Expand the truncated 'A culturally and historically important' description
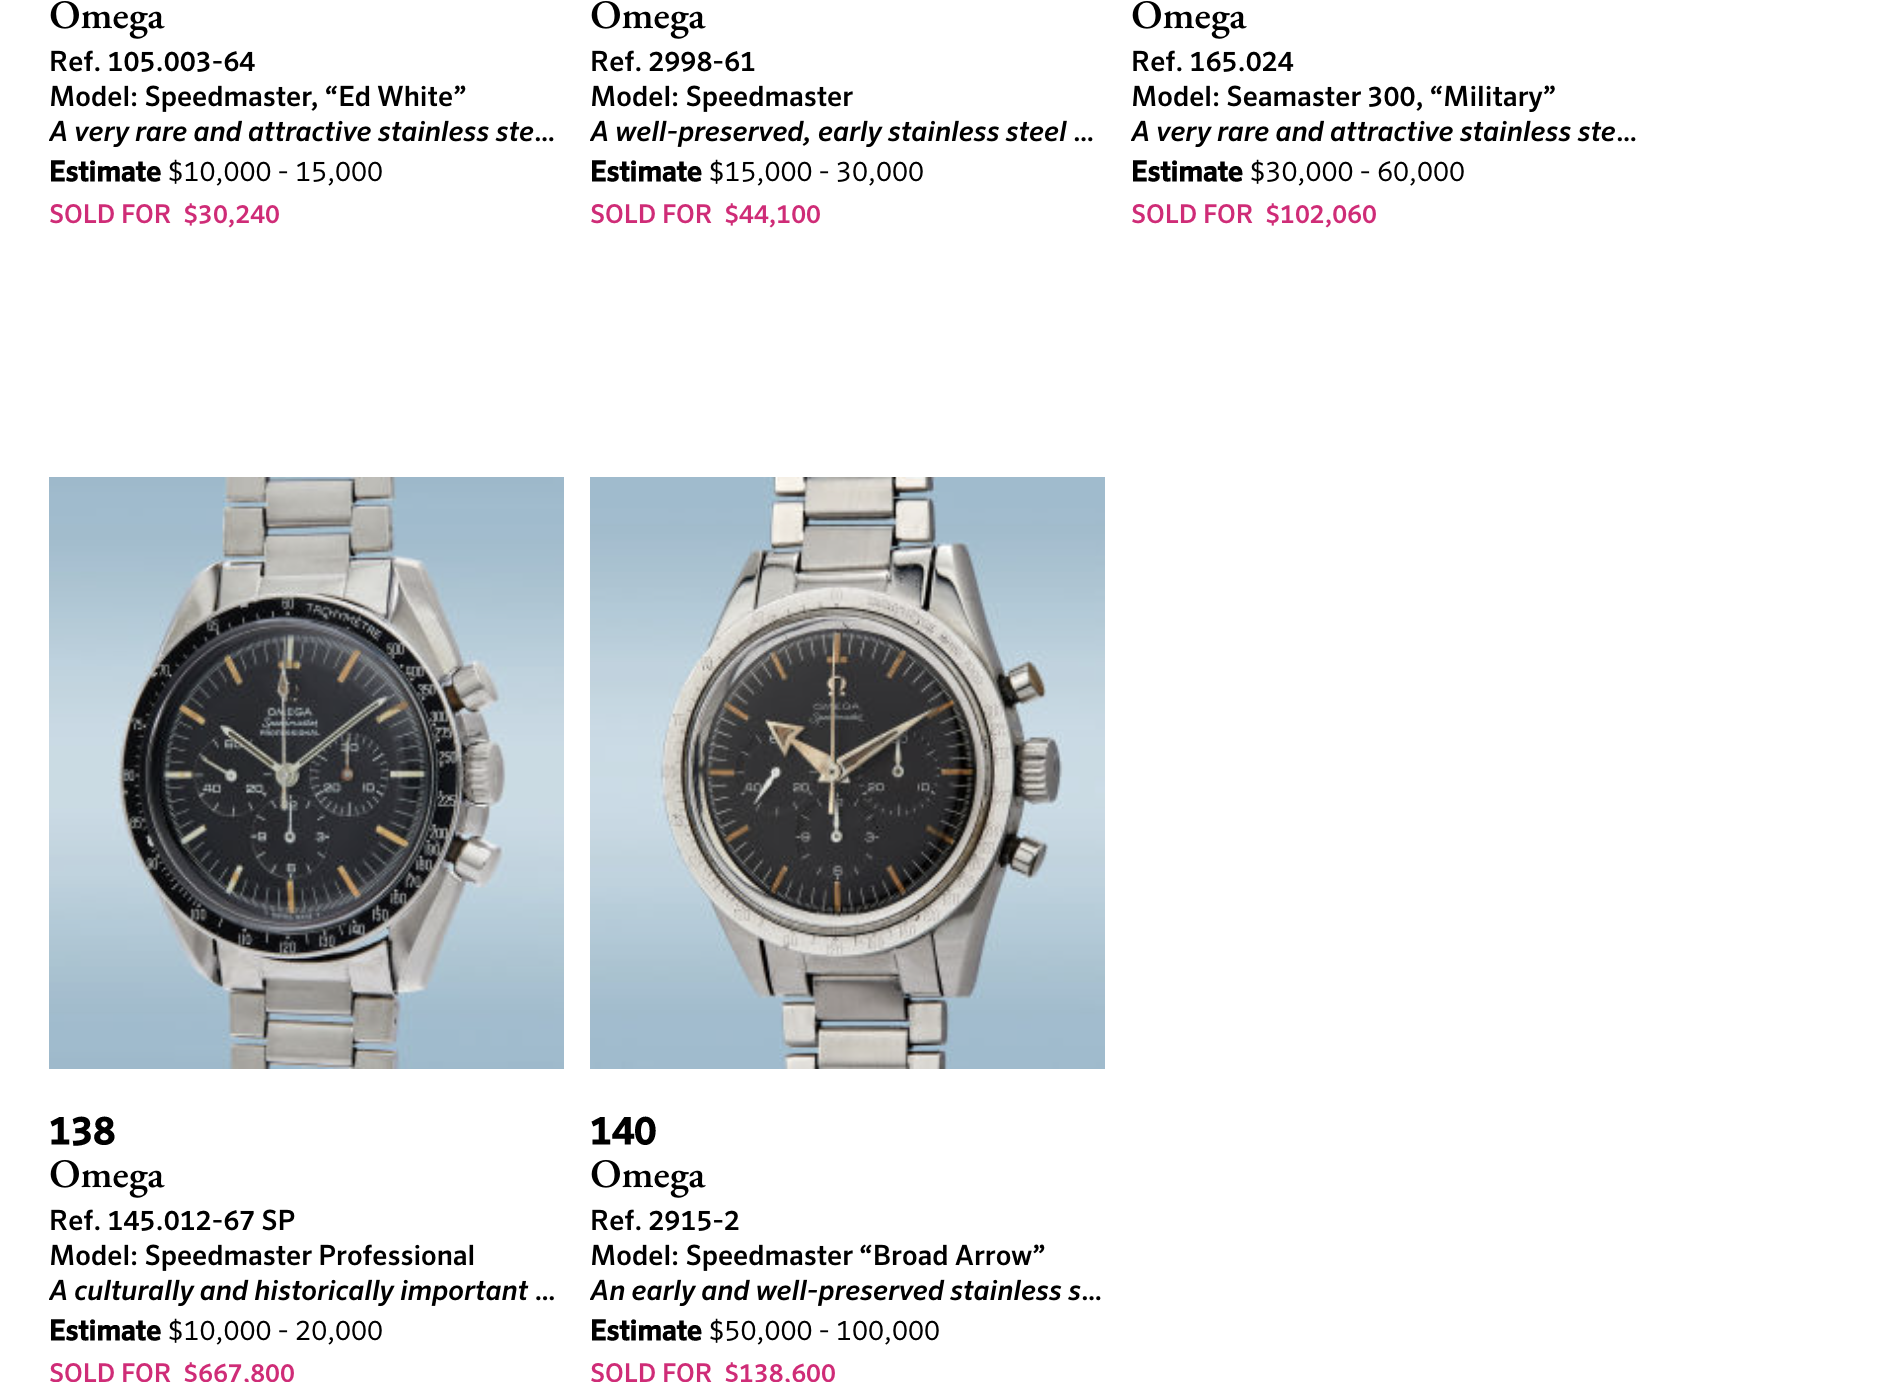 [x=302, y=1291]
